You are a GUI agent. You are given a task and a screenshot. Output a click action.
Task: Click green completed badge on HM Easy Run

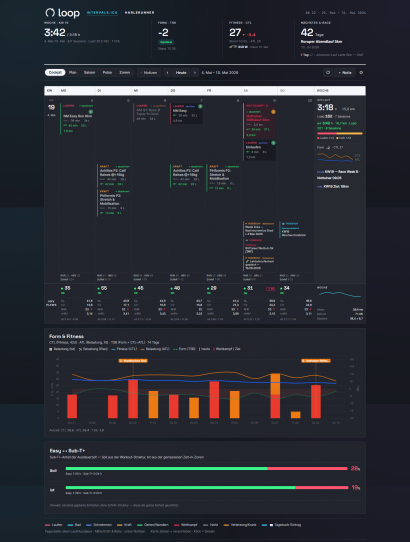[x=91, y=112]
